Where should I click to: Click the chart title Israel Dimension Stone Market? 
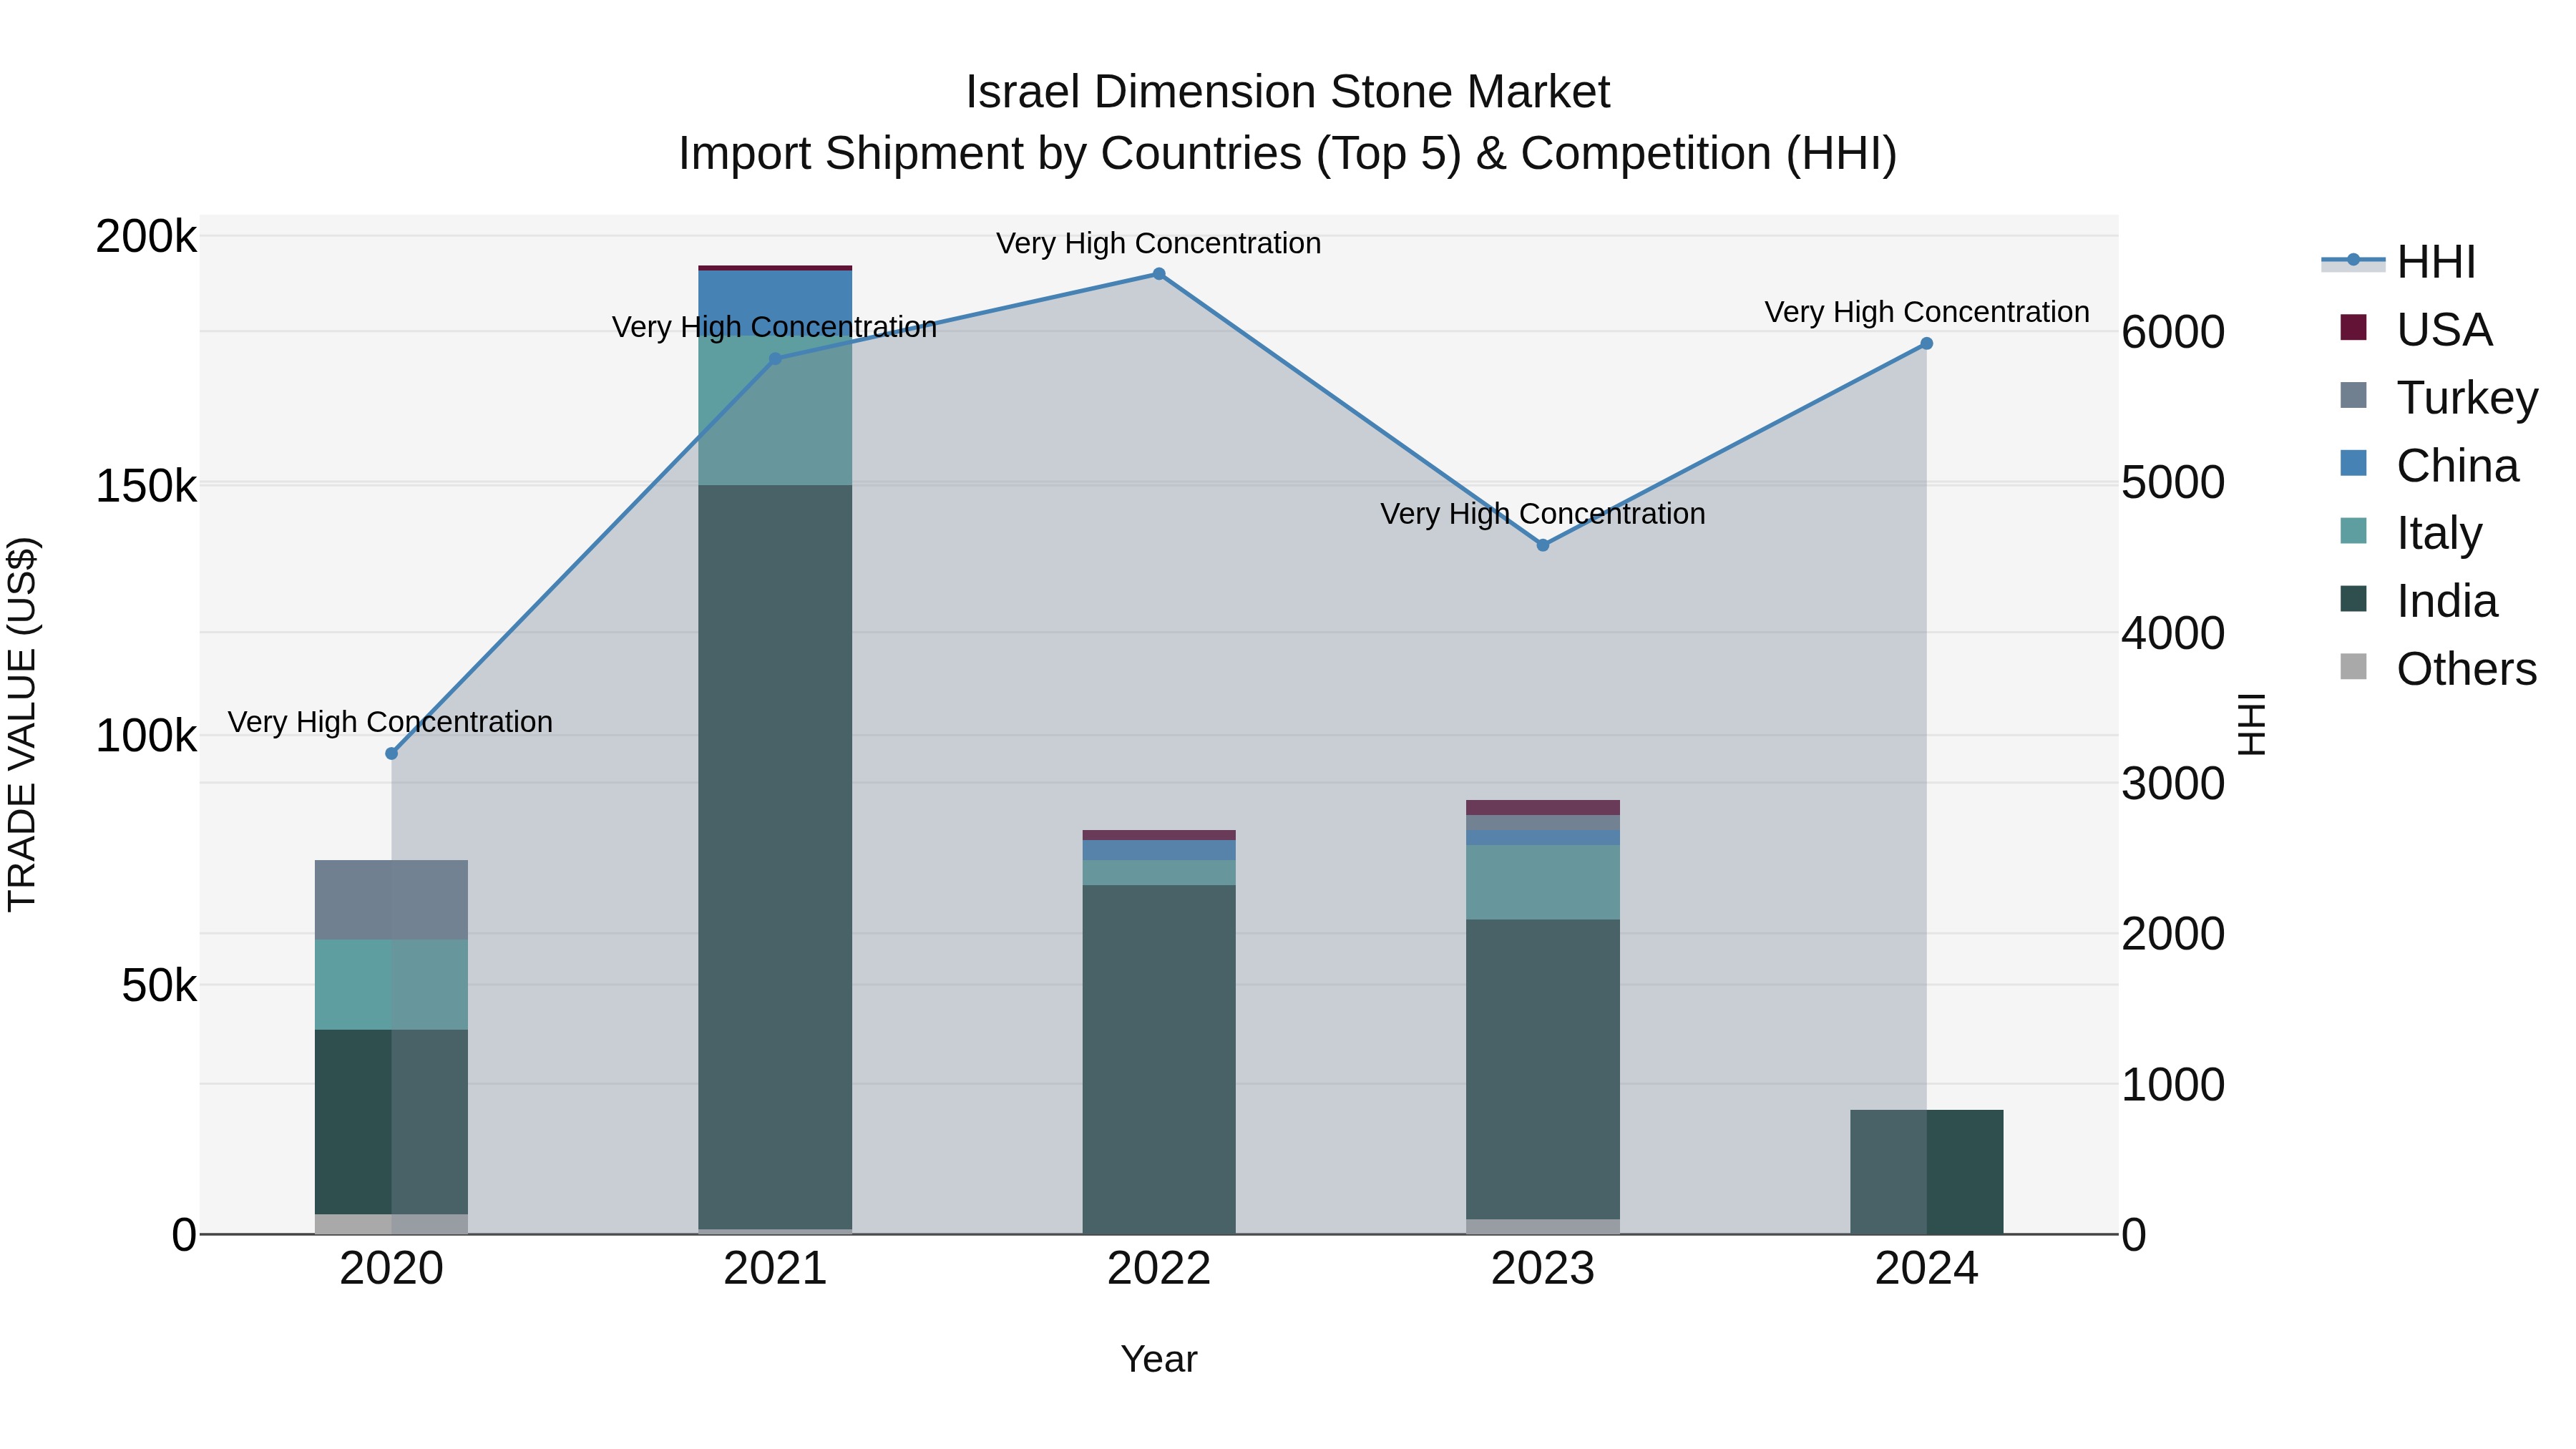point(1288,92)
